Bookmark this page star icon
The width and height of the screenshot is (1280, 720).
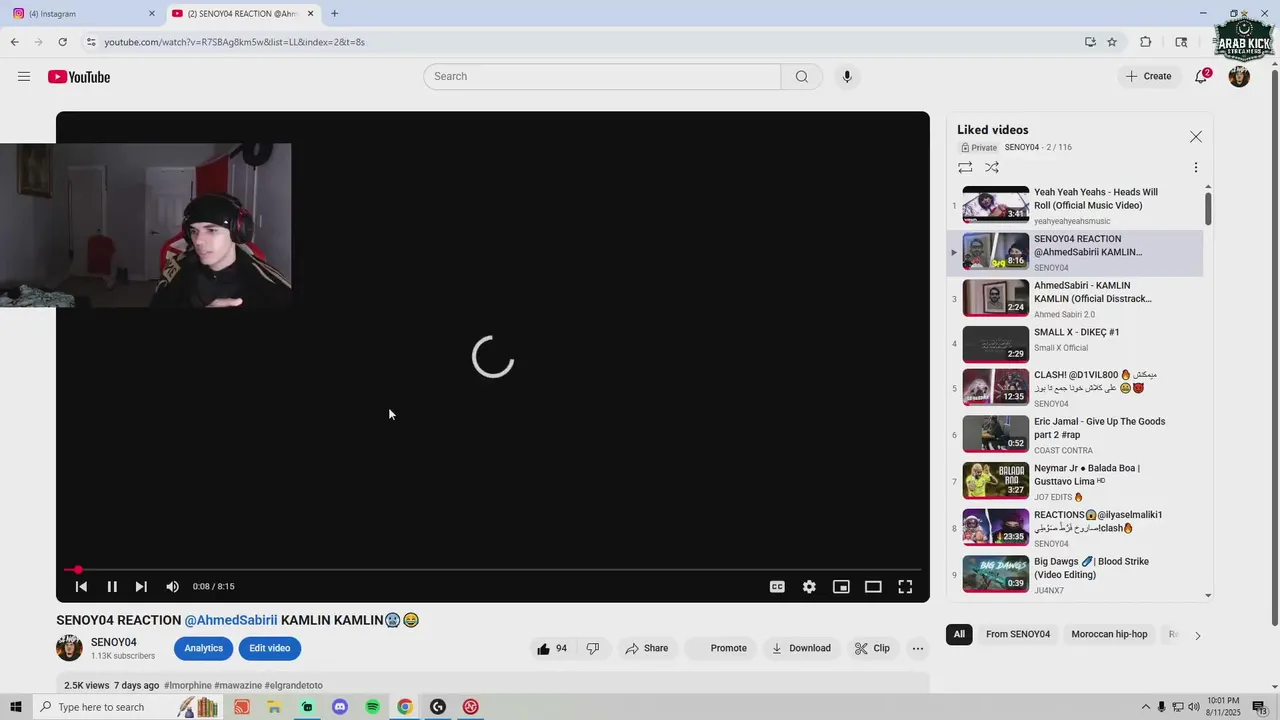(x=1112, y=42)
